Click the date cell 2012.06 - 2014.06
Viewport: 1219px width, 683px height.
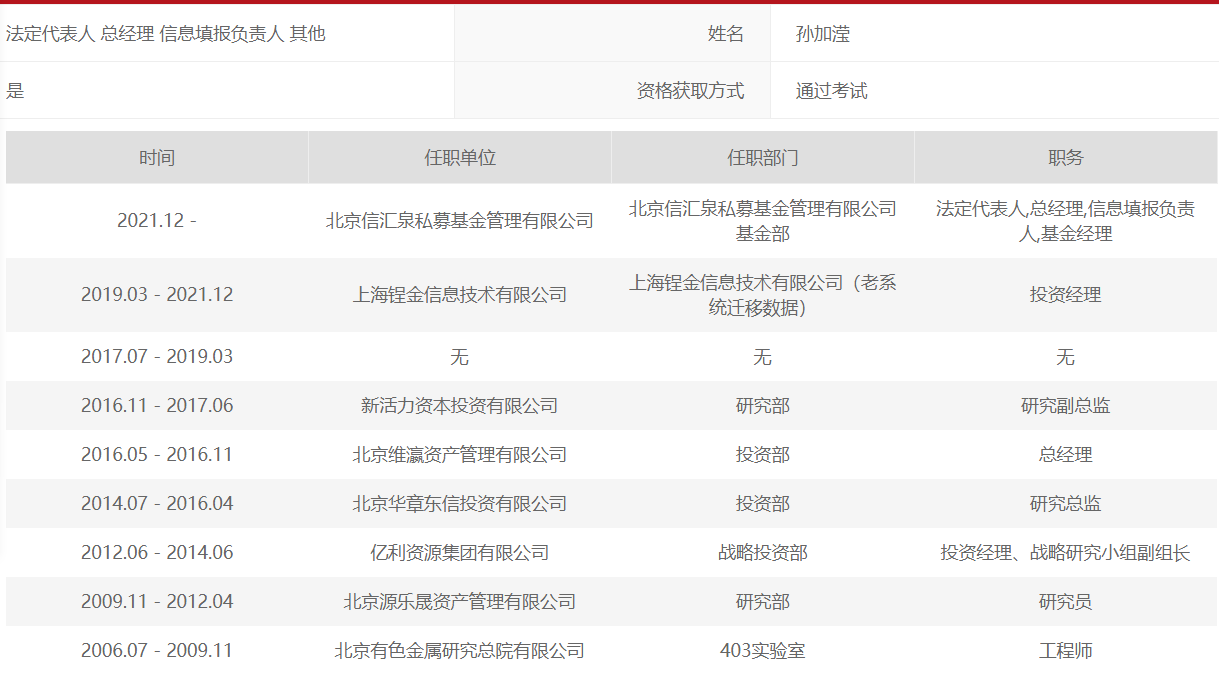click(157, 553)
